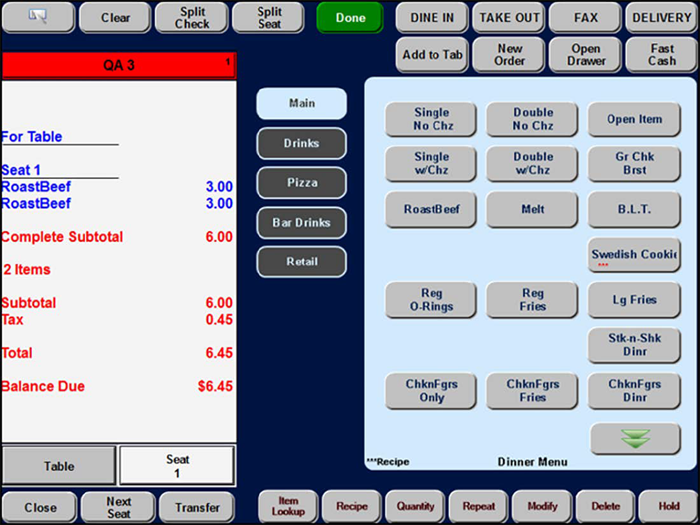Open the Drinks category

click(x=301, y=143)
